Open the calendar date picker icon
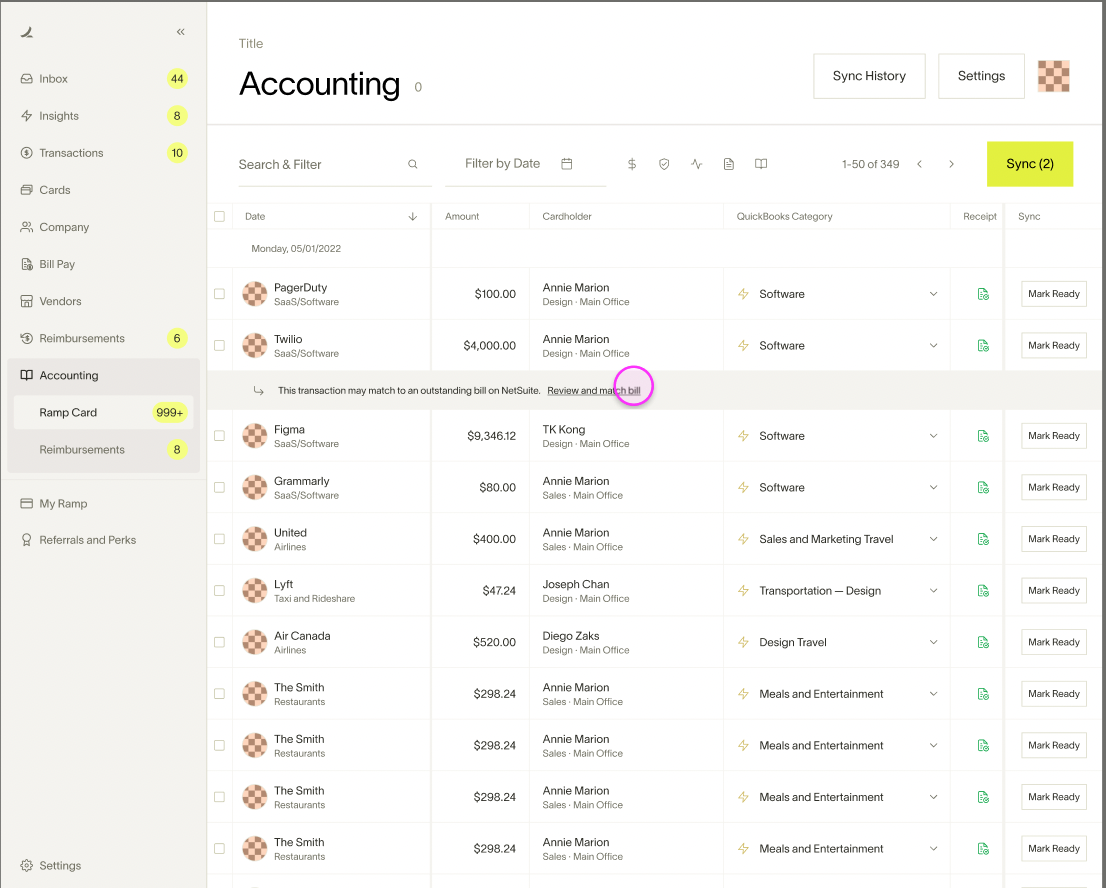 566,164
